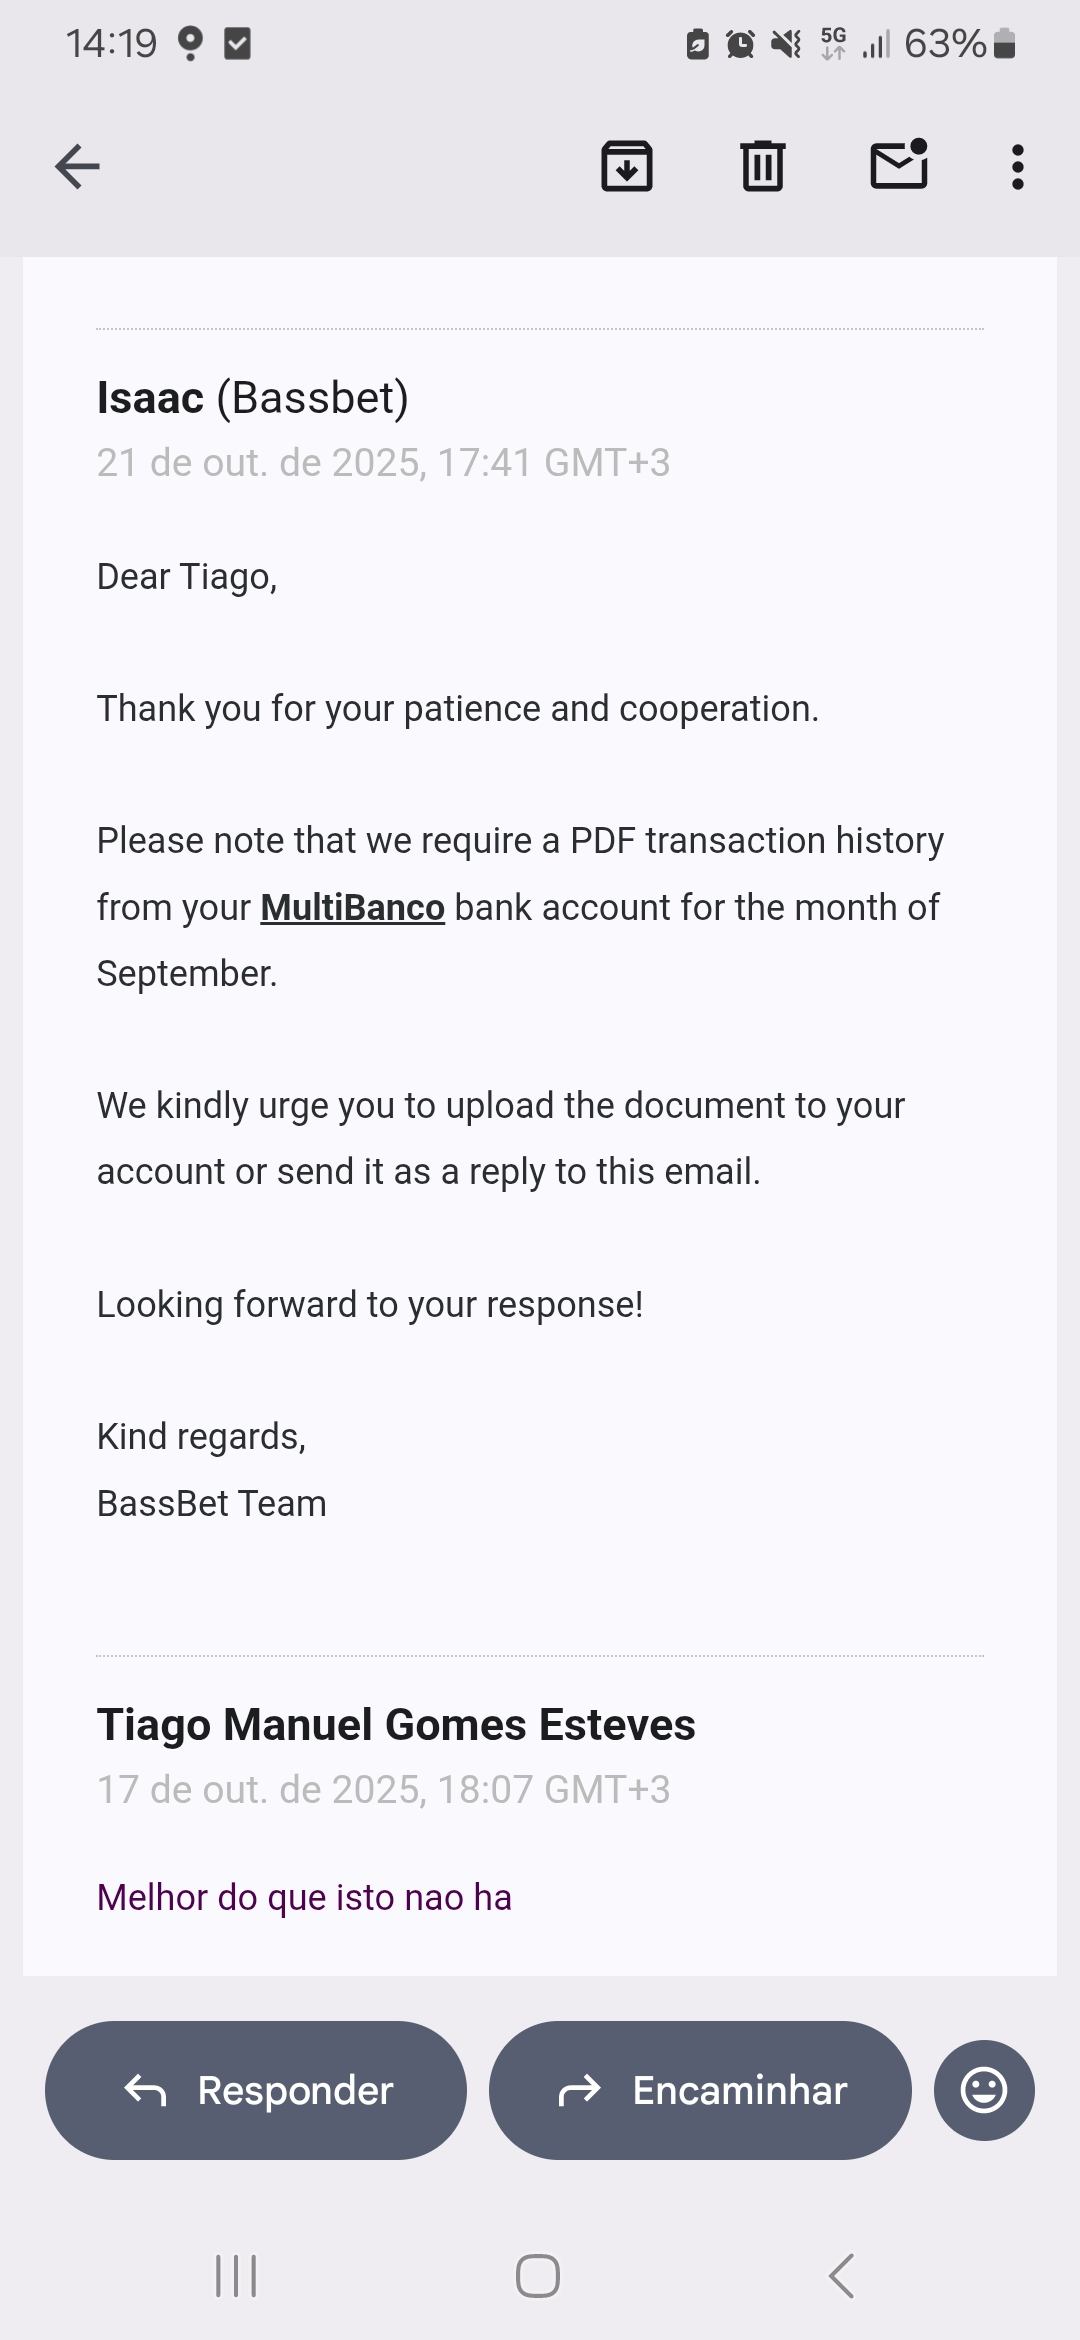Mark the email as unread
This screenshot has width=1080, height=2340.
(x=899, y=165)
